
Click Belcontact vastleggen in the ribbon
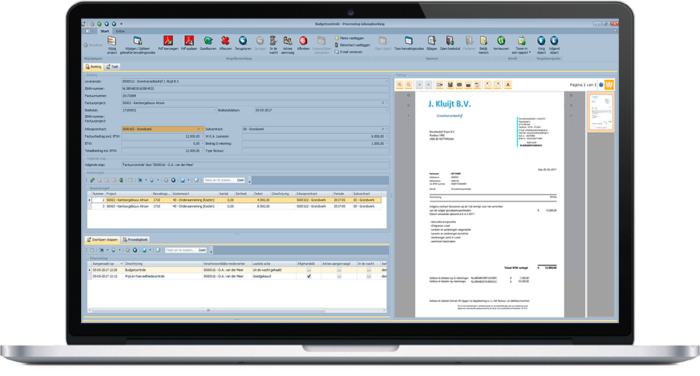pyautogui.click(x=352, y=45)
